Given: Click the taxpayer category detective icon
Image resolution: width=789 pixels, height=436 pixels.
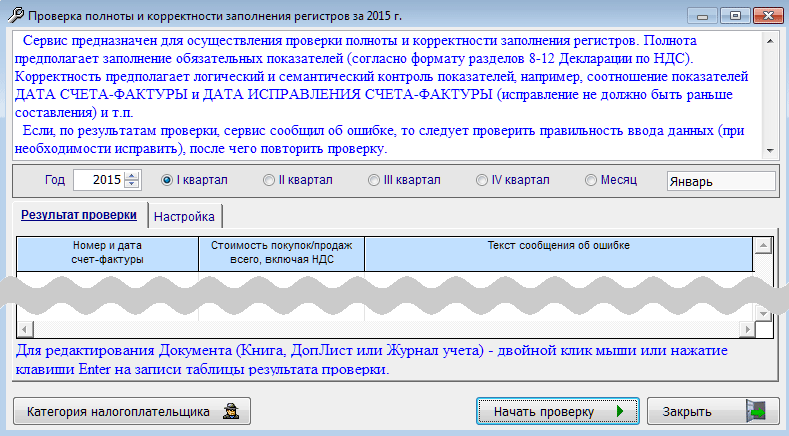Looking at the screenshot, I should click(231, 411).
